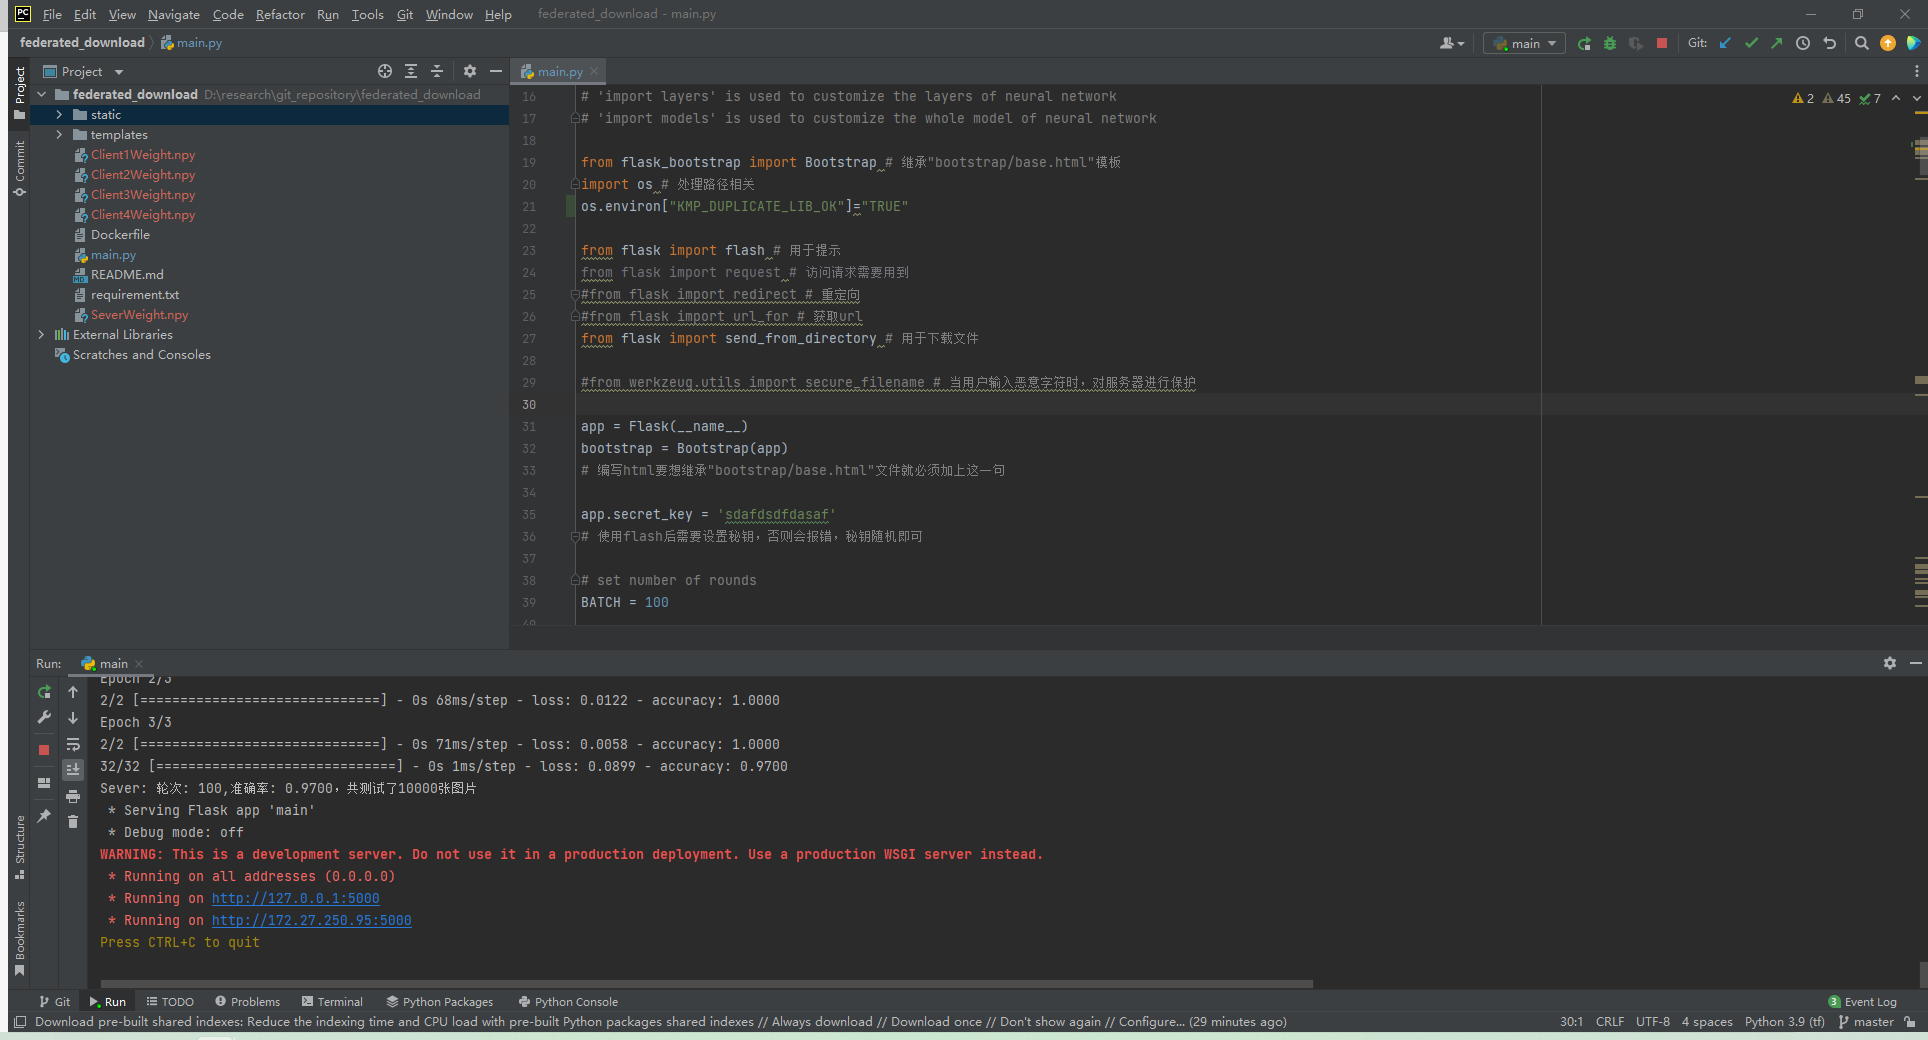Select Dockerfile in project tree
The image size is (1928, 1040).
click(120, 235)
